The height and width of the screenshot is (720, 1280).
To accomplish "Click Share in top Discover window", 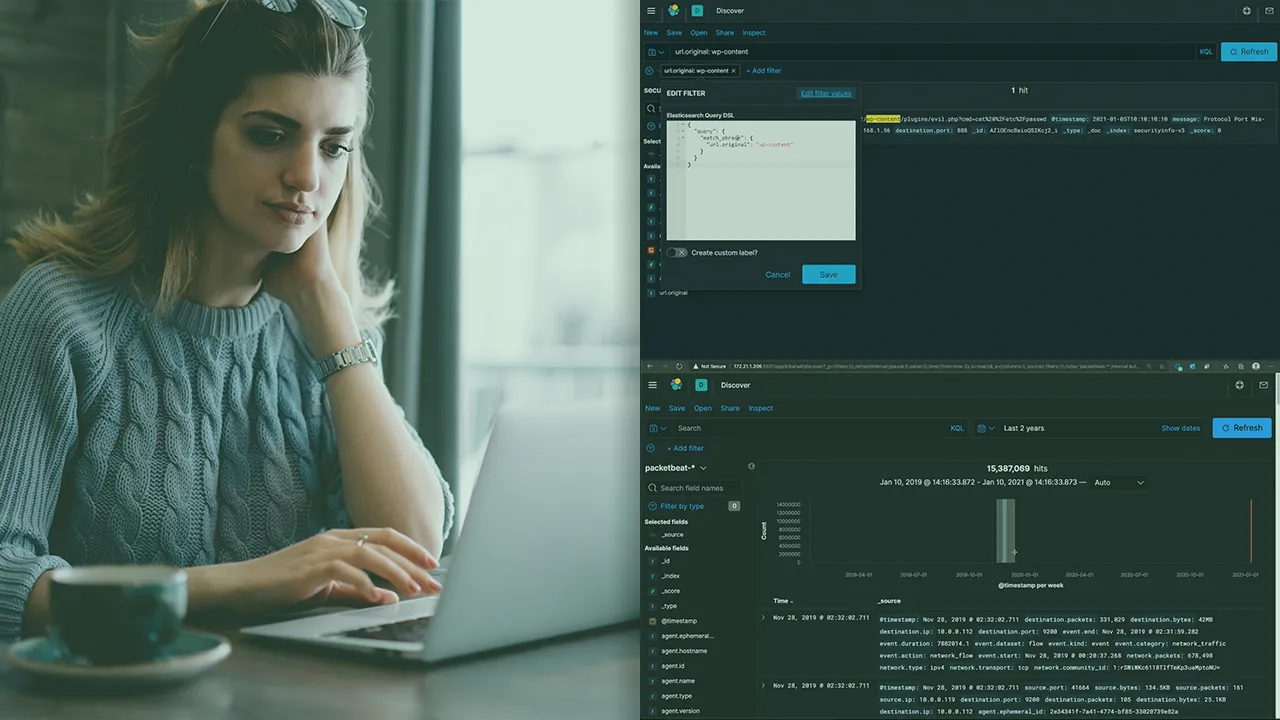I will tap(725, 33).
